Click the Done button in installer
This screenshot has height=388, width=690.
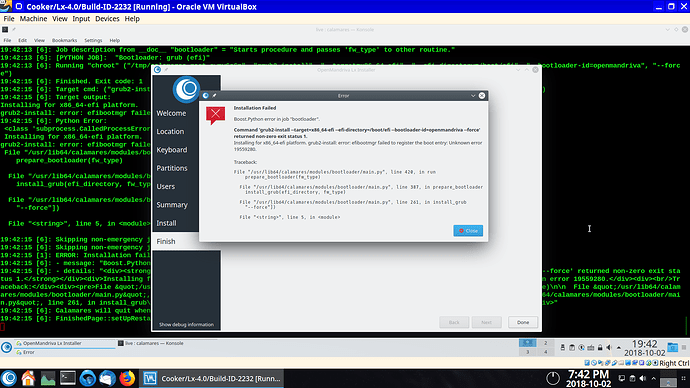[x=523, y=322]
